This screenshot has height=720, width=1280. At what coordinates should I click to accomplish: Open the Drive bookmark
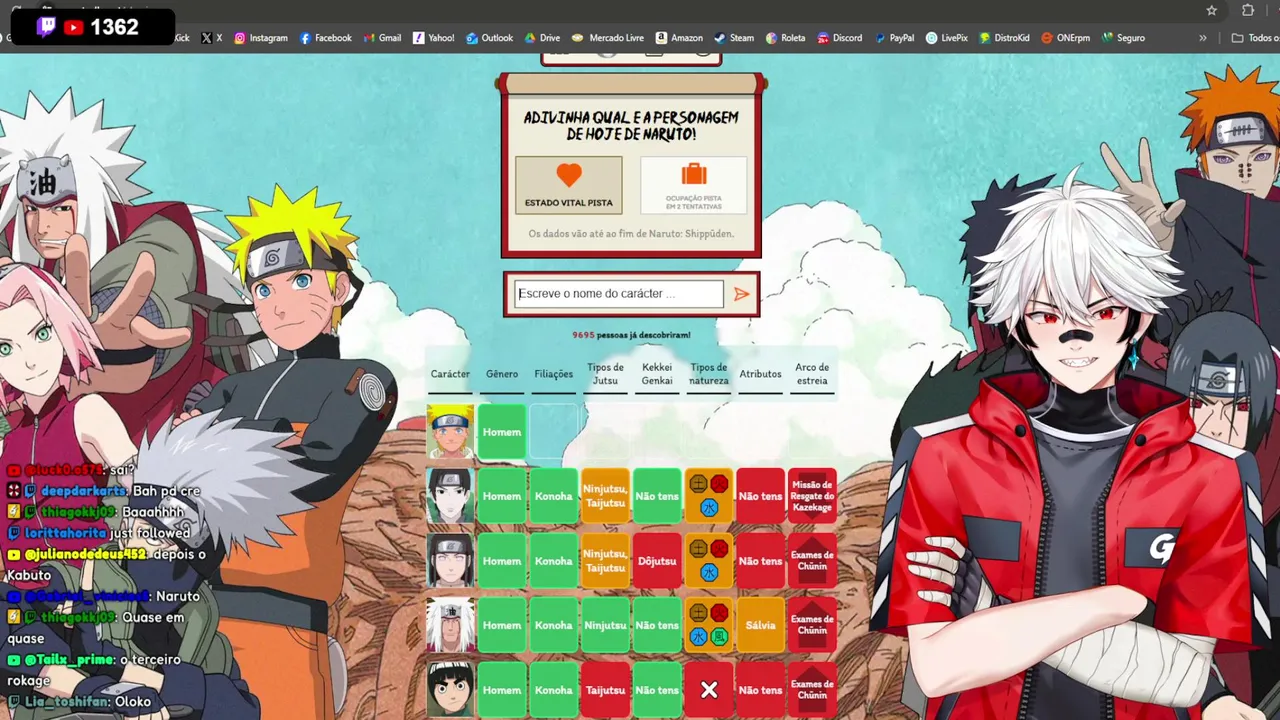click(x=542, y=38)
